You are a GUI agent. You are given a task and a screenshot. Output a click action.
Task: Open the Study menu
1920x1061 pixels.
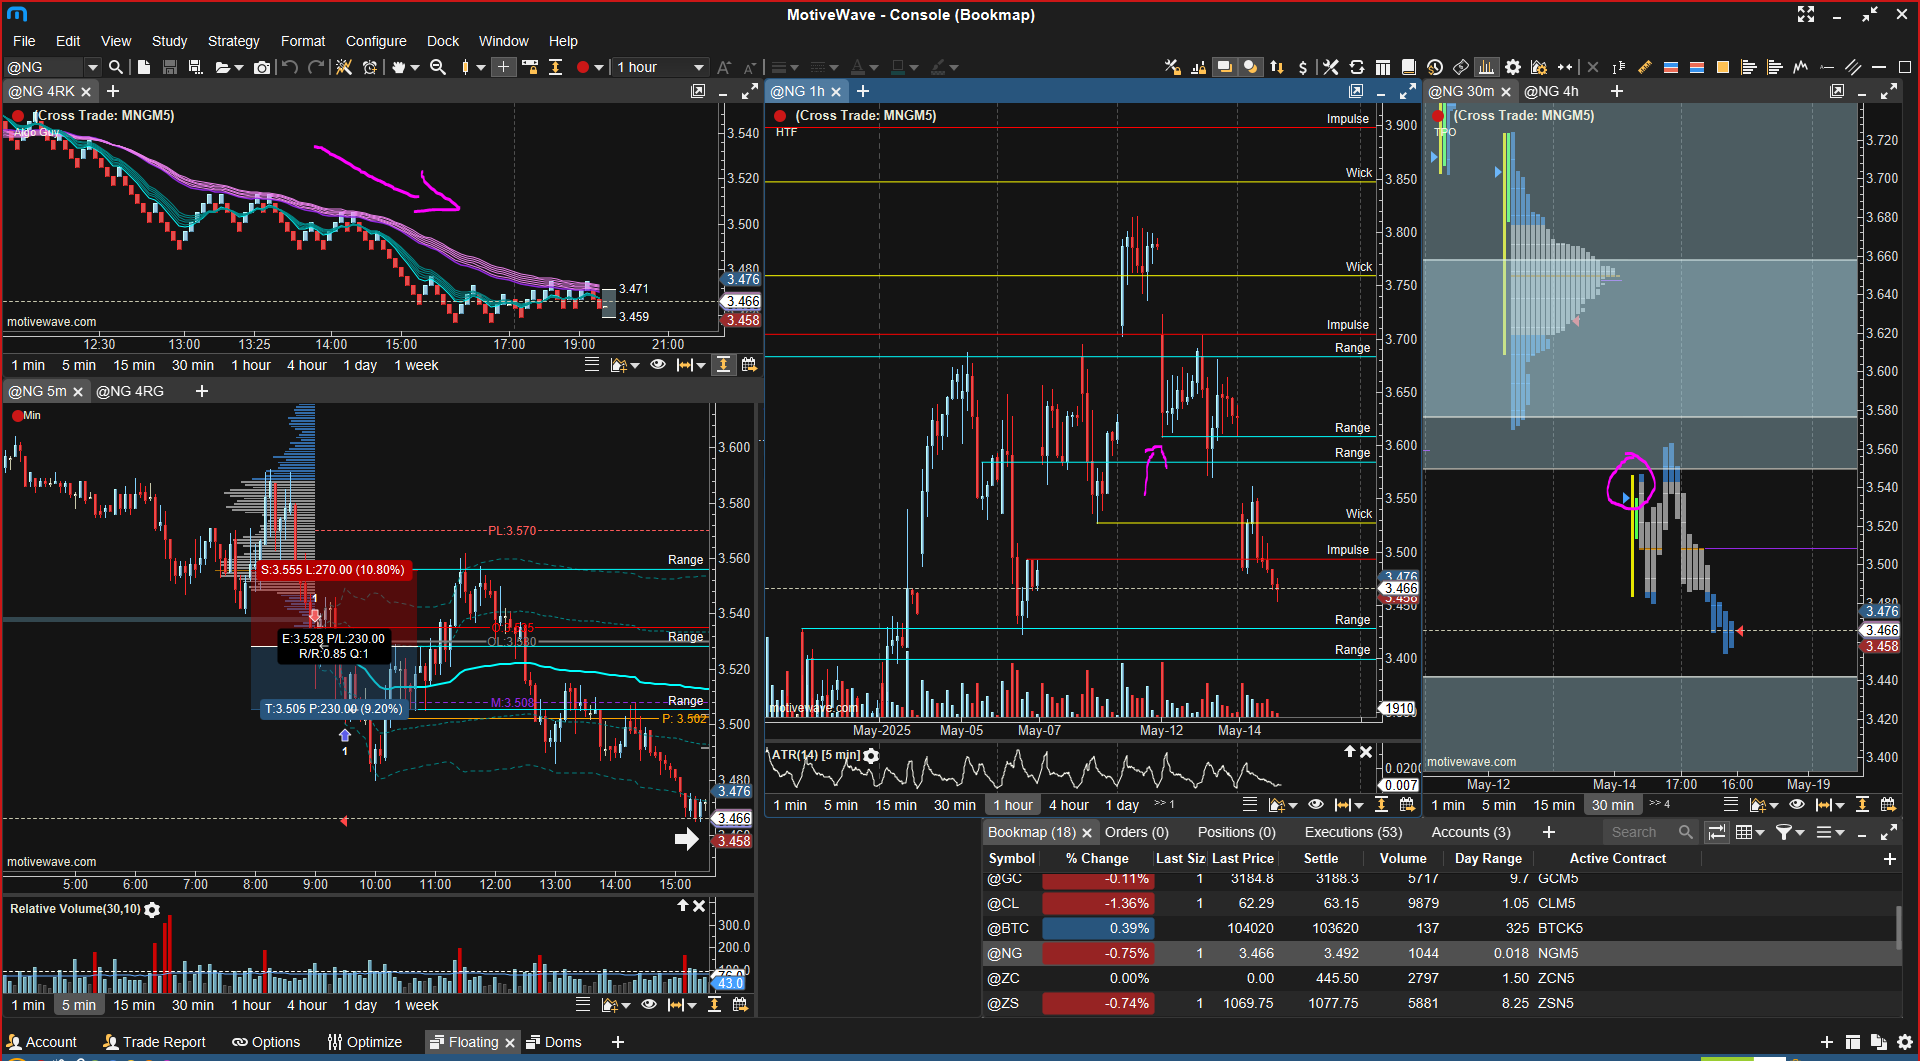click(x=169, y=41)
